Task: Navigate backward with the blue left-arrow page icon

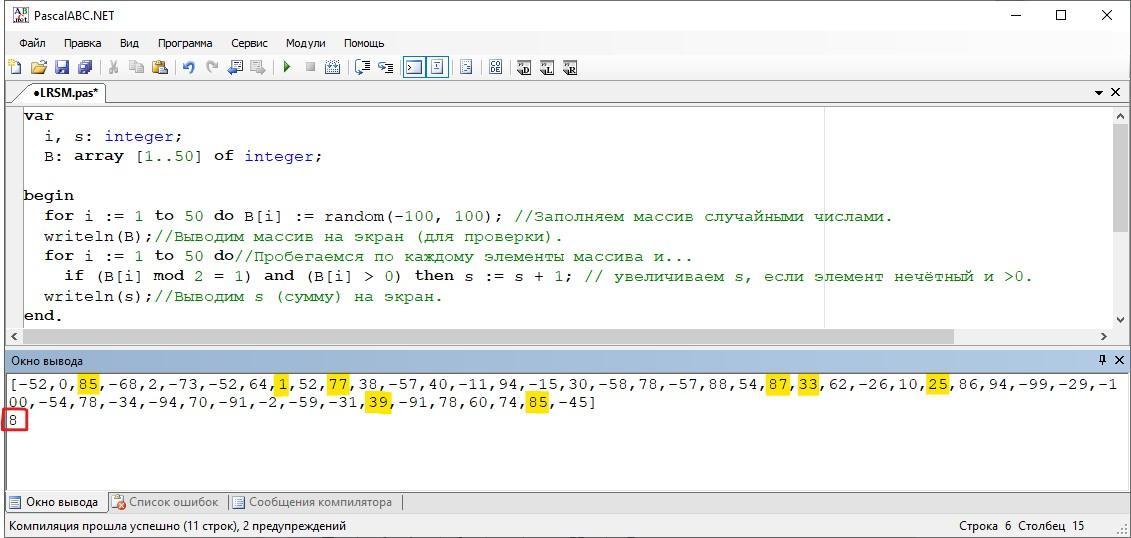Action: coord(234,67)
